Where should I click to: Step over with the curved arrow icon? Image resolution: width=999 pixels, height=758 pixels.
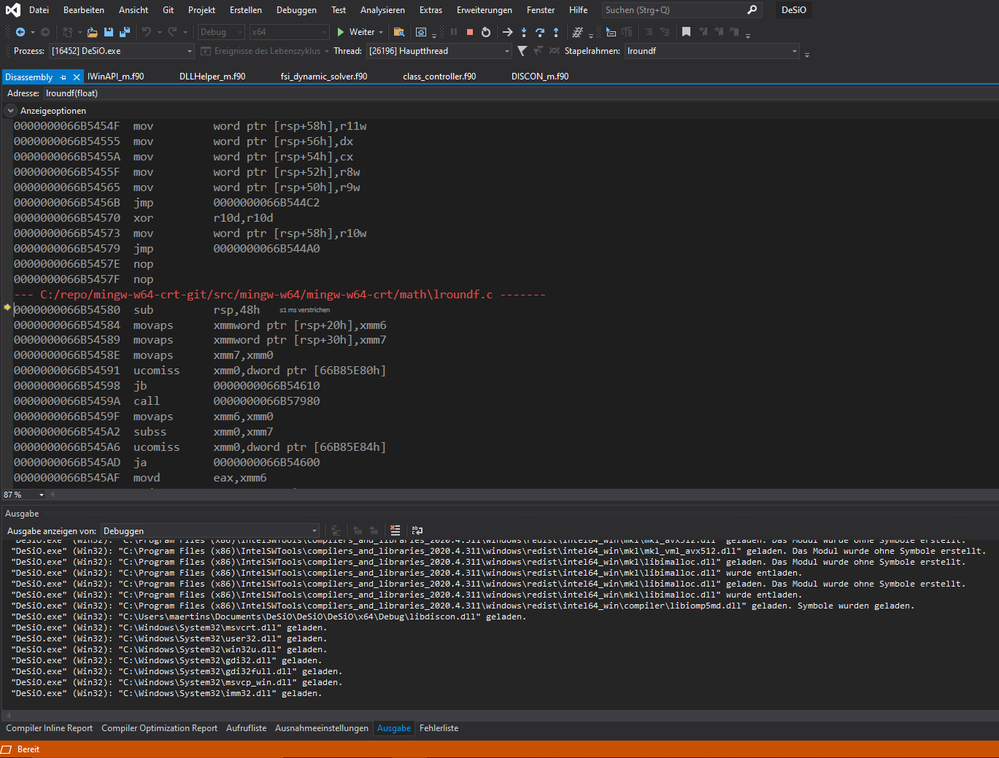[540, 32]
